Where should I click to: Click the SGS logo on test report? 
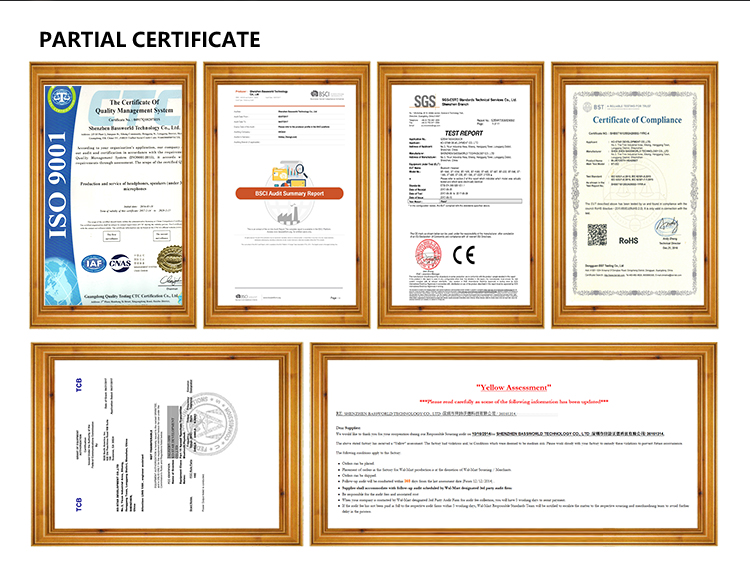click(x=427, y=101)
